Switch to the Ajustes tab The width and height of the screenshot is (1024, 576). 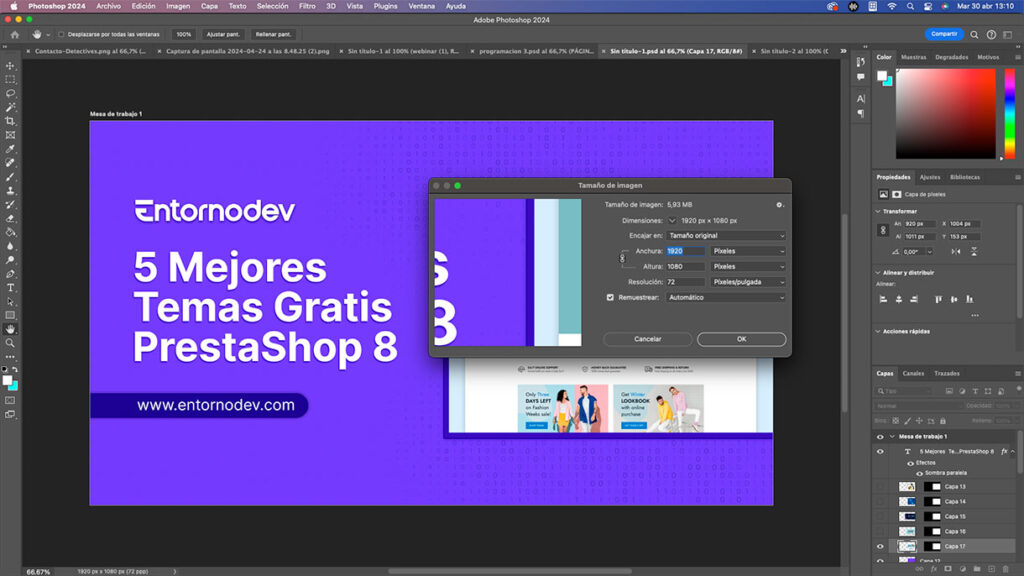coord(929,177)
